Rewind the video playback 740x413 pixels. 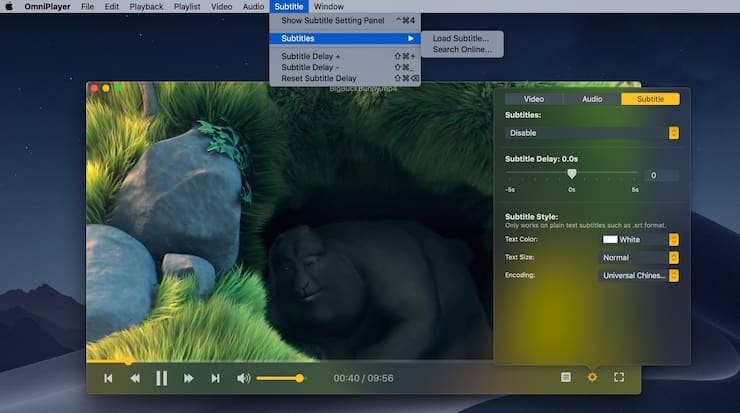coord(135,378)
